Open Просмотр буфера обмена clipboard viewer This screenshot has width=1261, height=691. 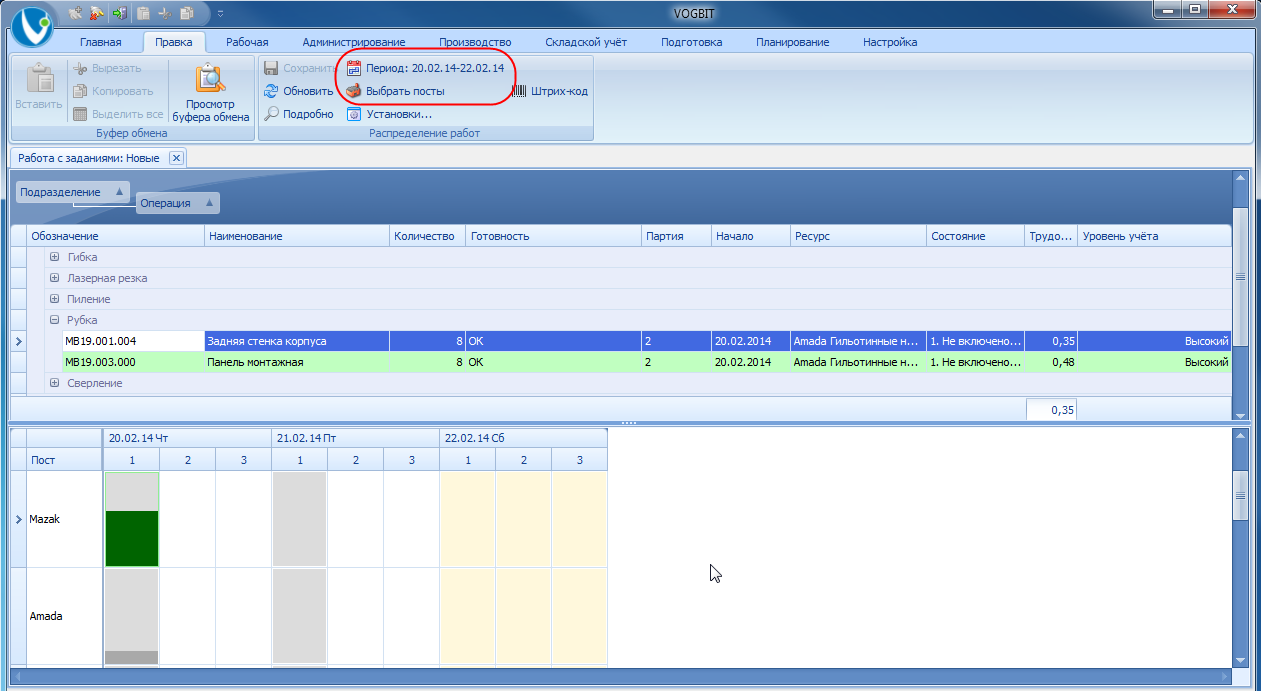[211, 94]
